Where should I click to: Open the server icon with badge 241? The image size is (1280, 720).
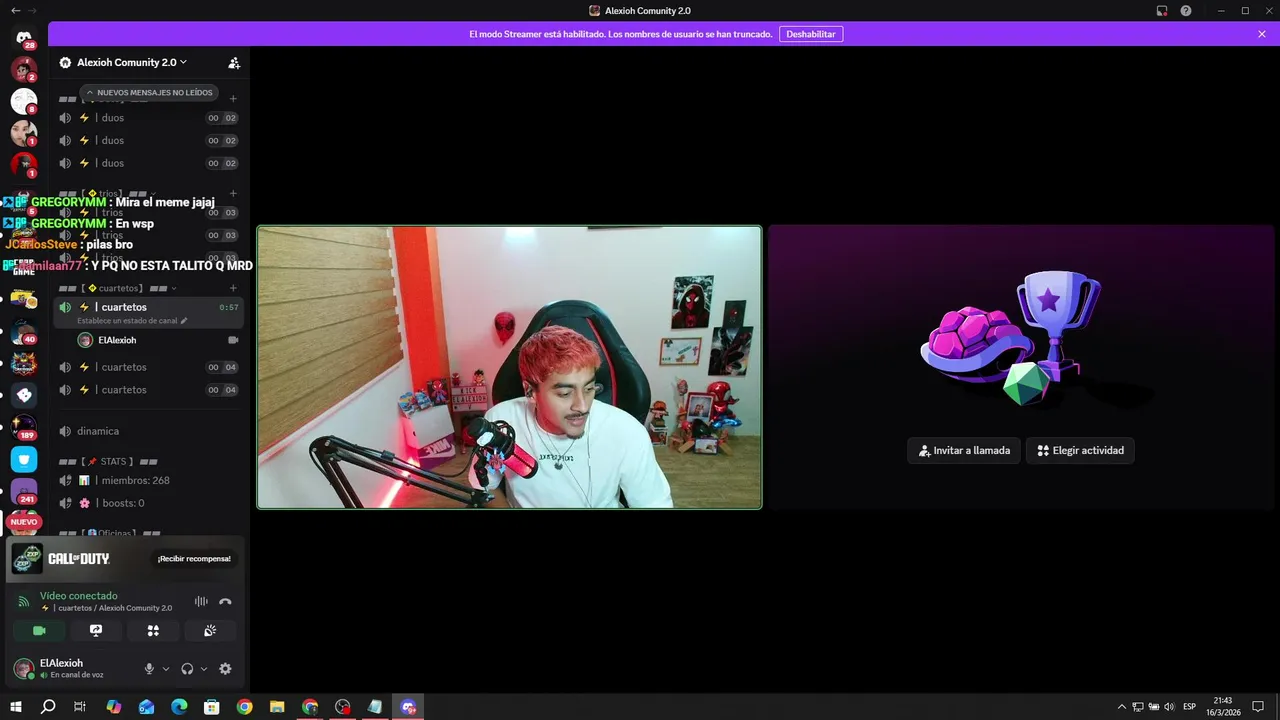pos(24,491)
